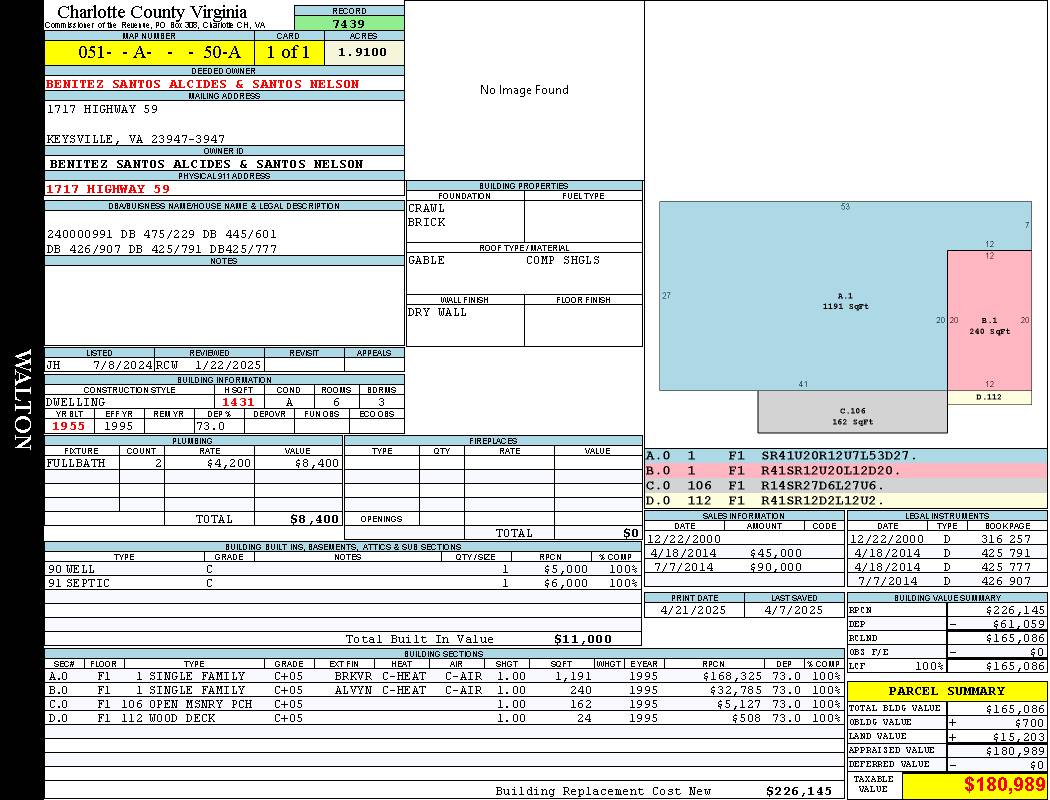Click DEP % value 73.0 in building information

[210, 426]
